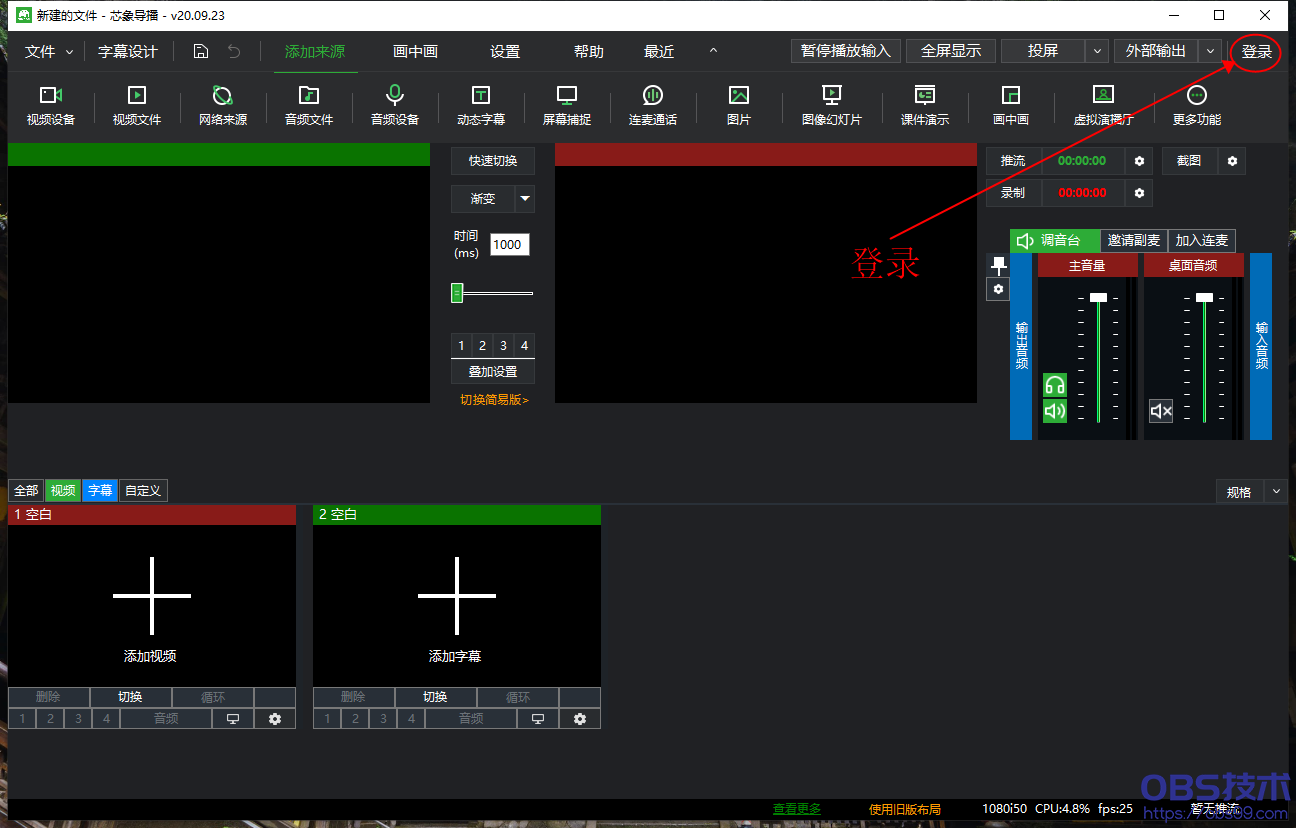Click the 登录 login button

1257,51
